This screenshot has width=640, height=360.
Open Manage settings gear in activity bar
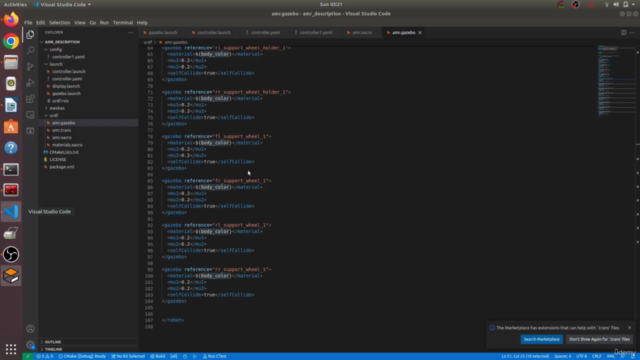pyautogui.click(x=30, y=345)
